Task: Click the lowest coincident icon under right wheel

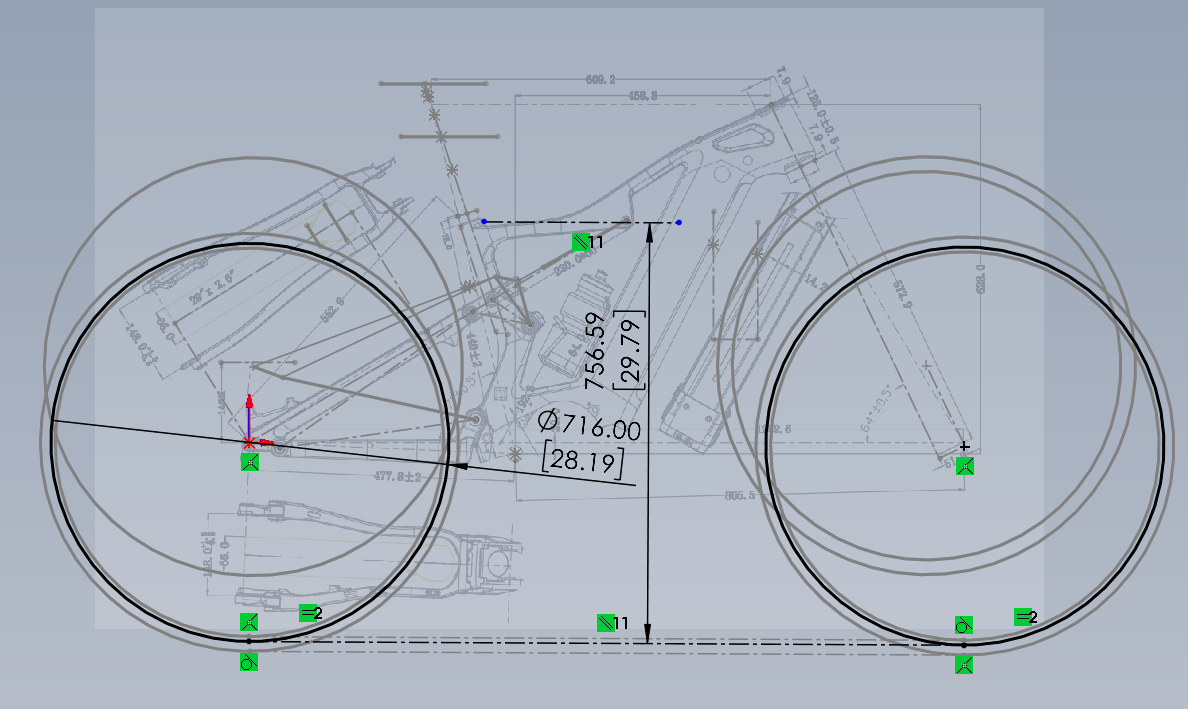Action: 964,665
